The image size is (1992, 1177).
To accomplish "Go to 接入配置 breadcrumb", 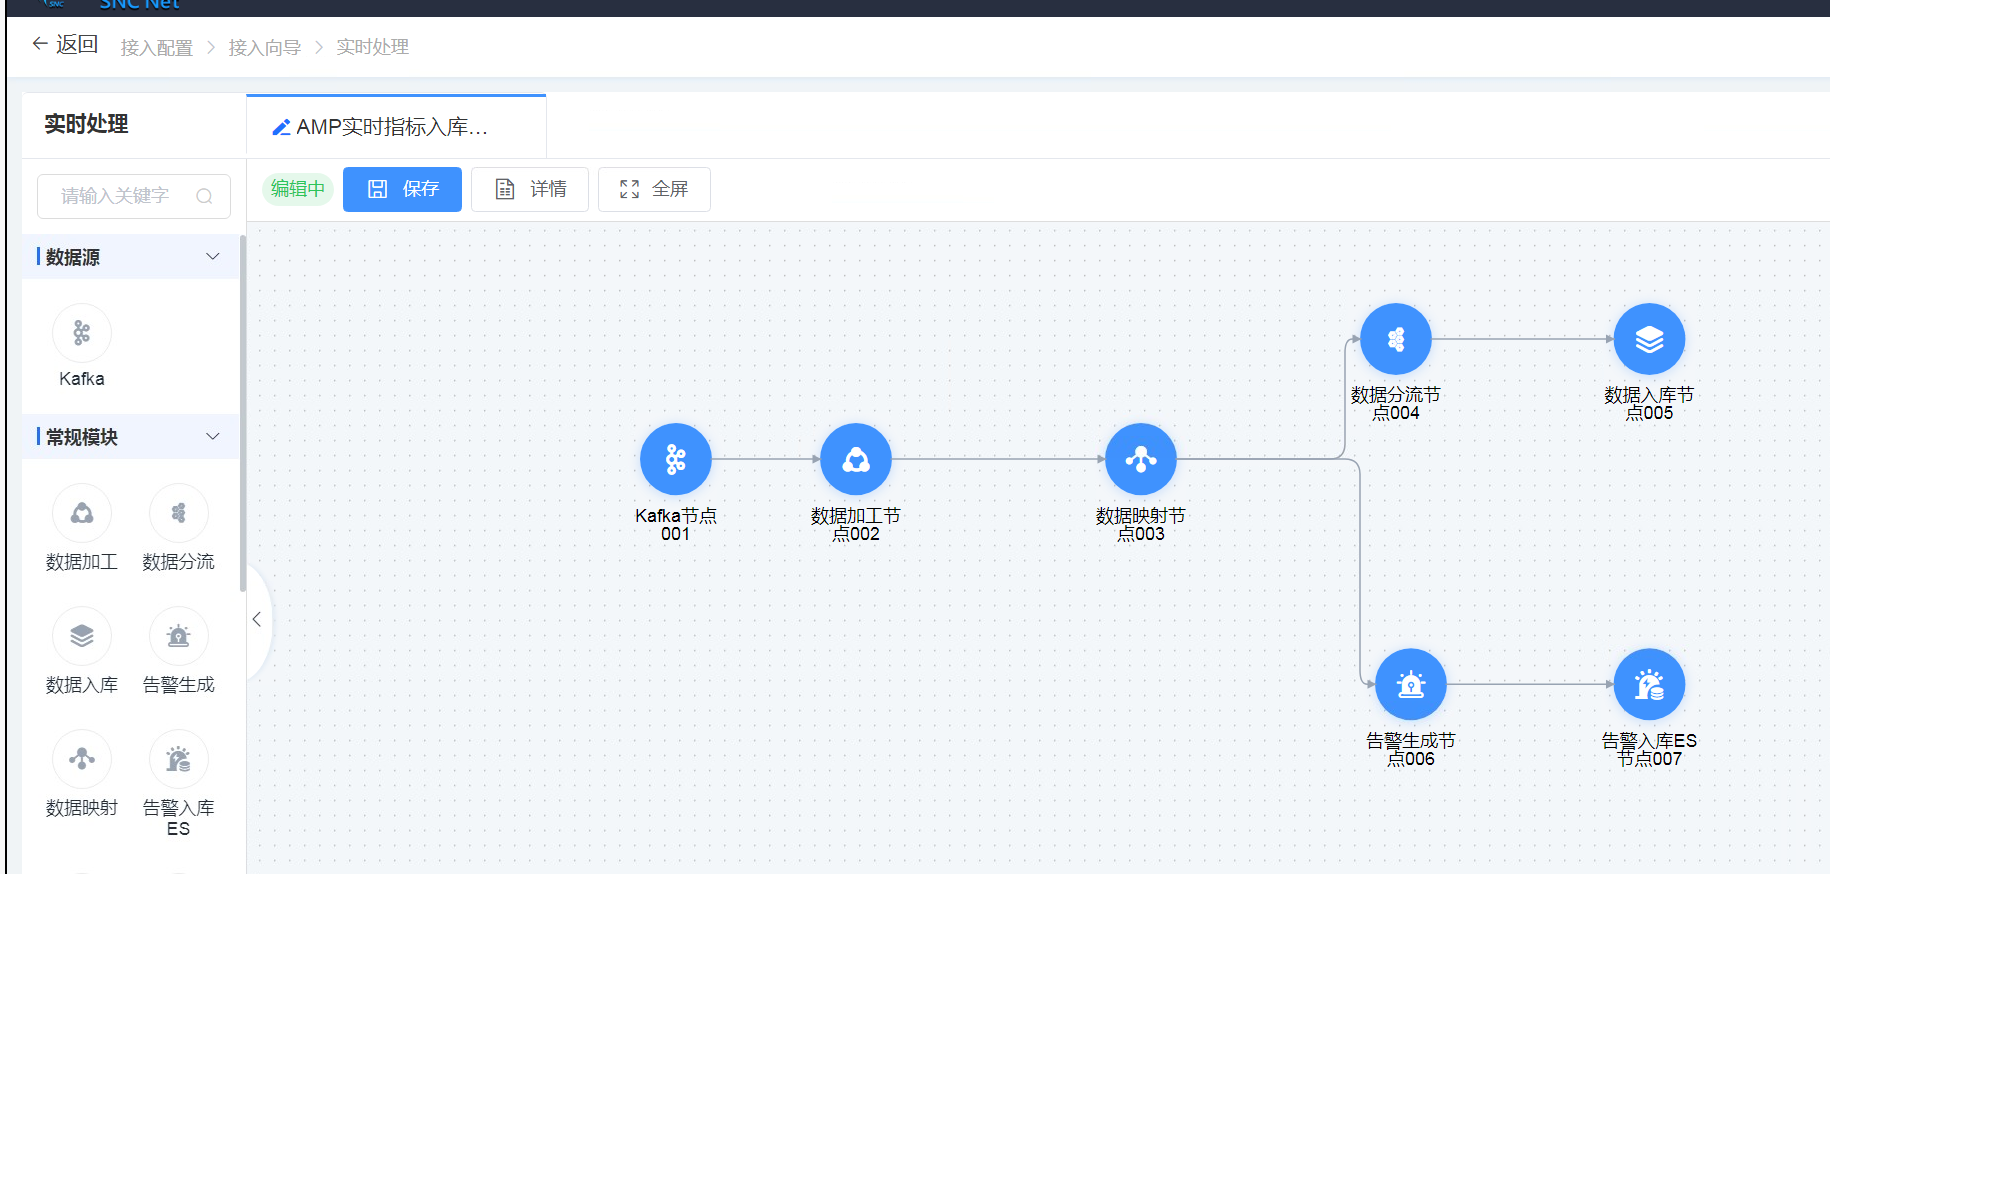I will [x=156, y=47].
